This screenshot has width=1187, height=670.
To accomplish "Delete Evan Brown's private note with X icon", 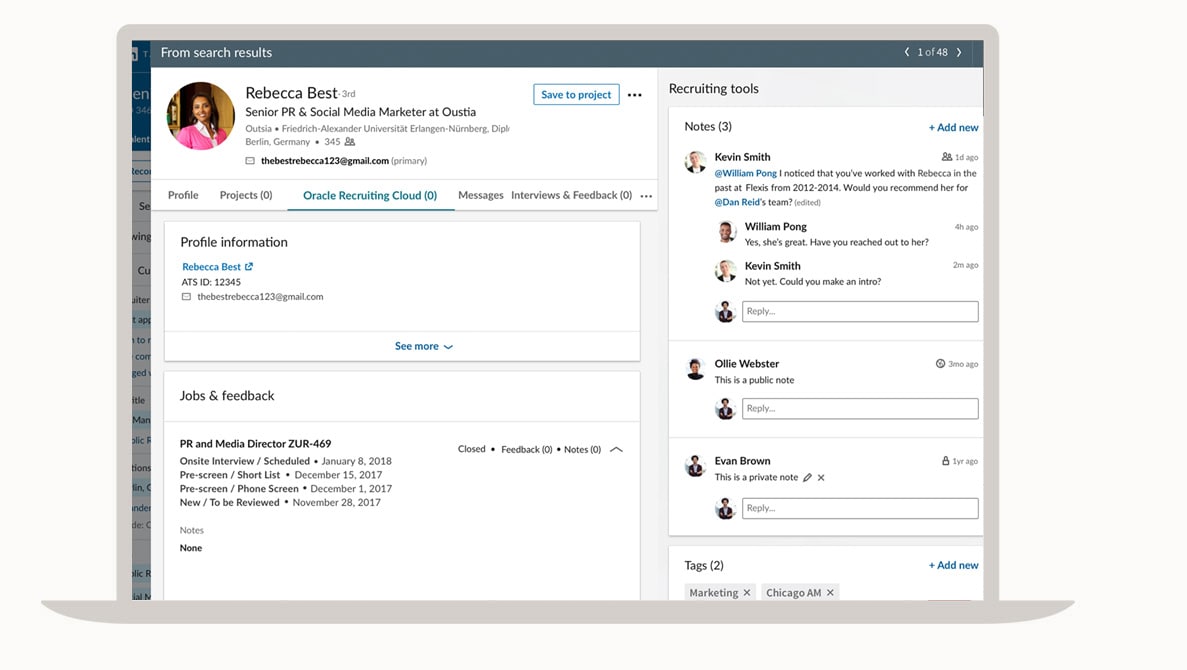I will coord(822,478).
